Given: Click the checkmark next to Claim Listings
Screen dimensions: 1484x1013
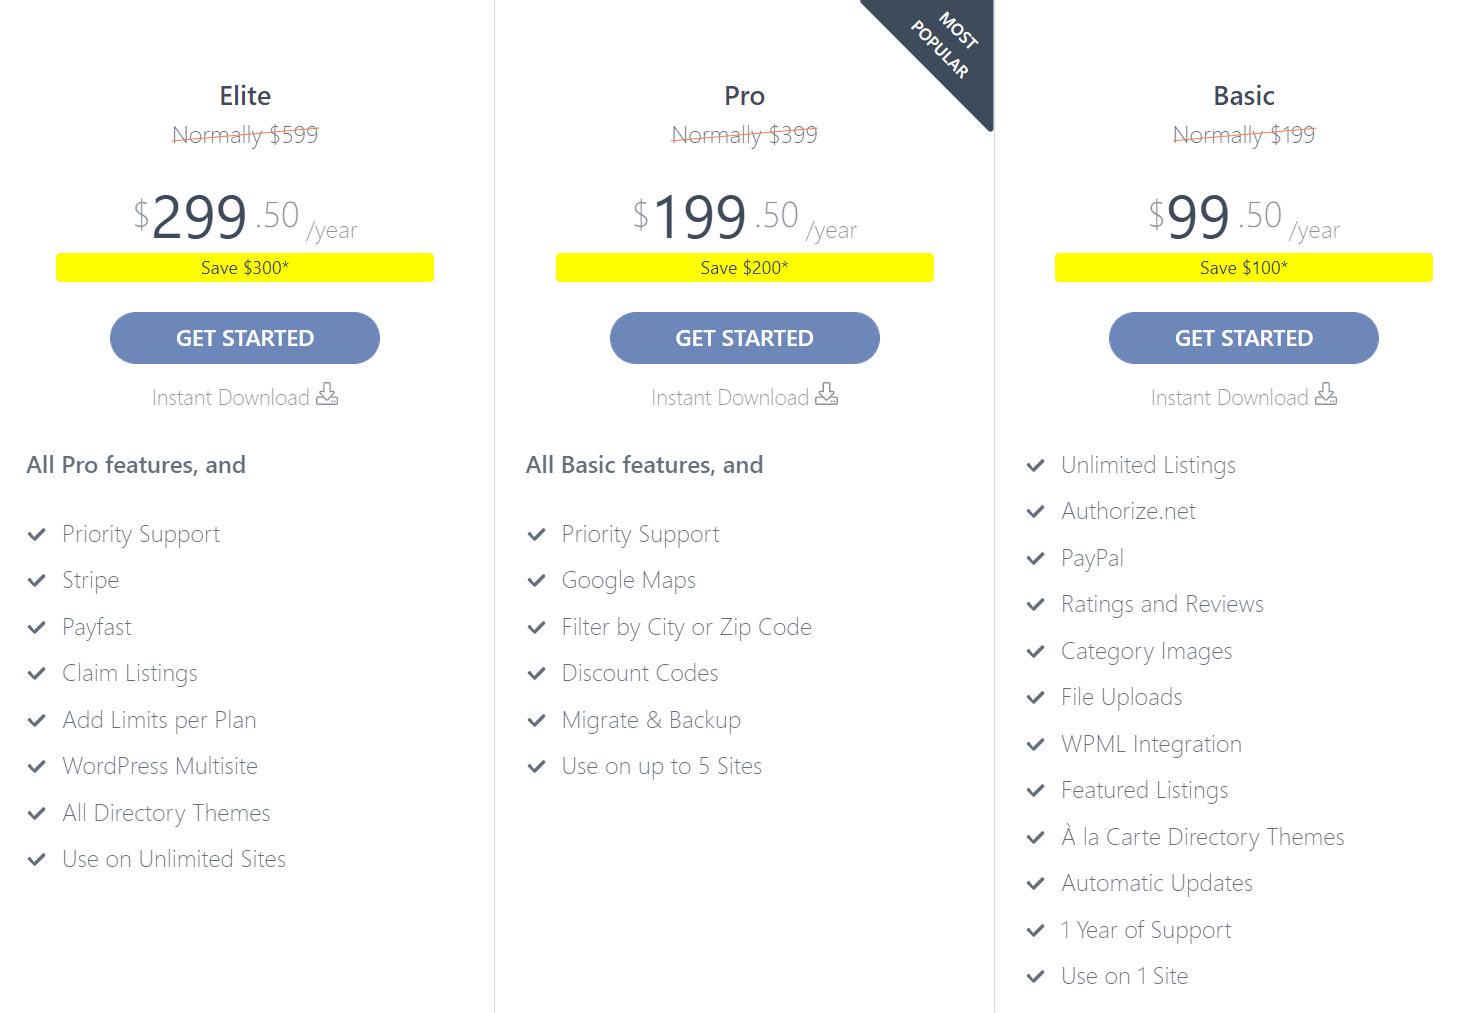Looking at the screenshot, I should click(37, 674).
